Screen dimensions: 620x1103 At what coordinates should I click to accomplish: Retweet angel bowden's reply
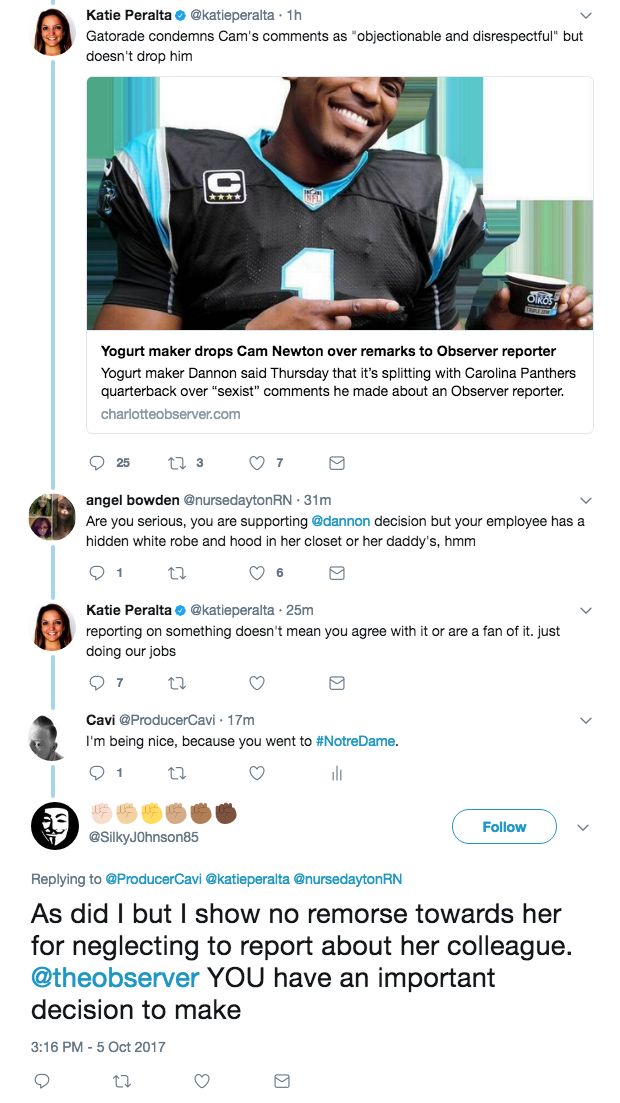point(177,573)
